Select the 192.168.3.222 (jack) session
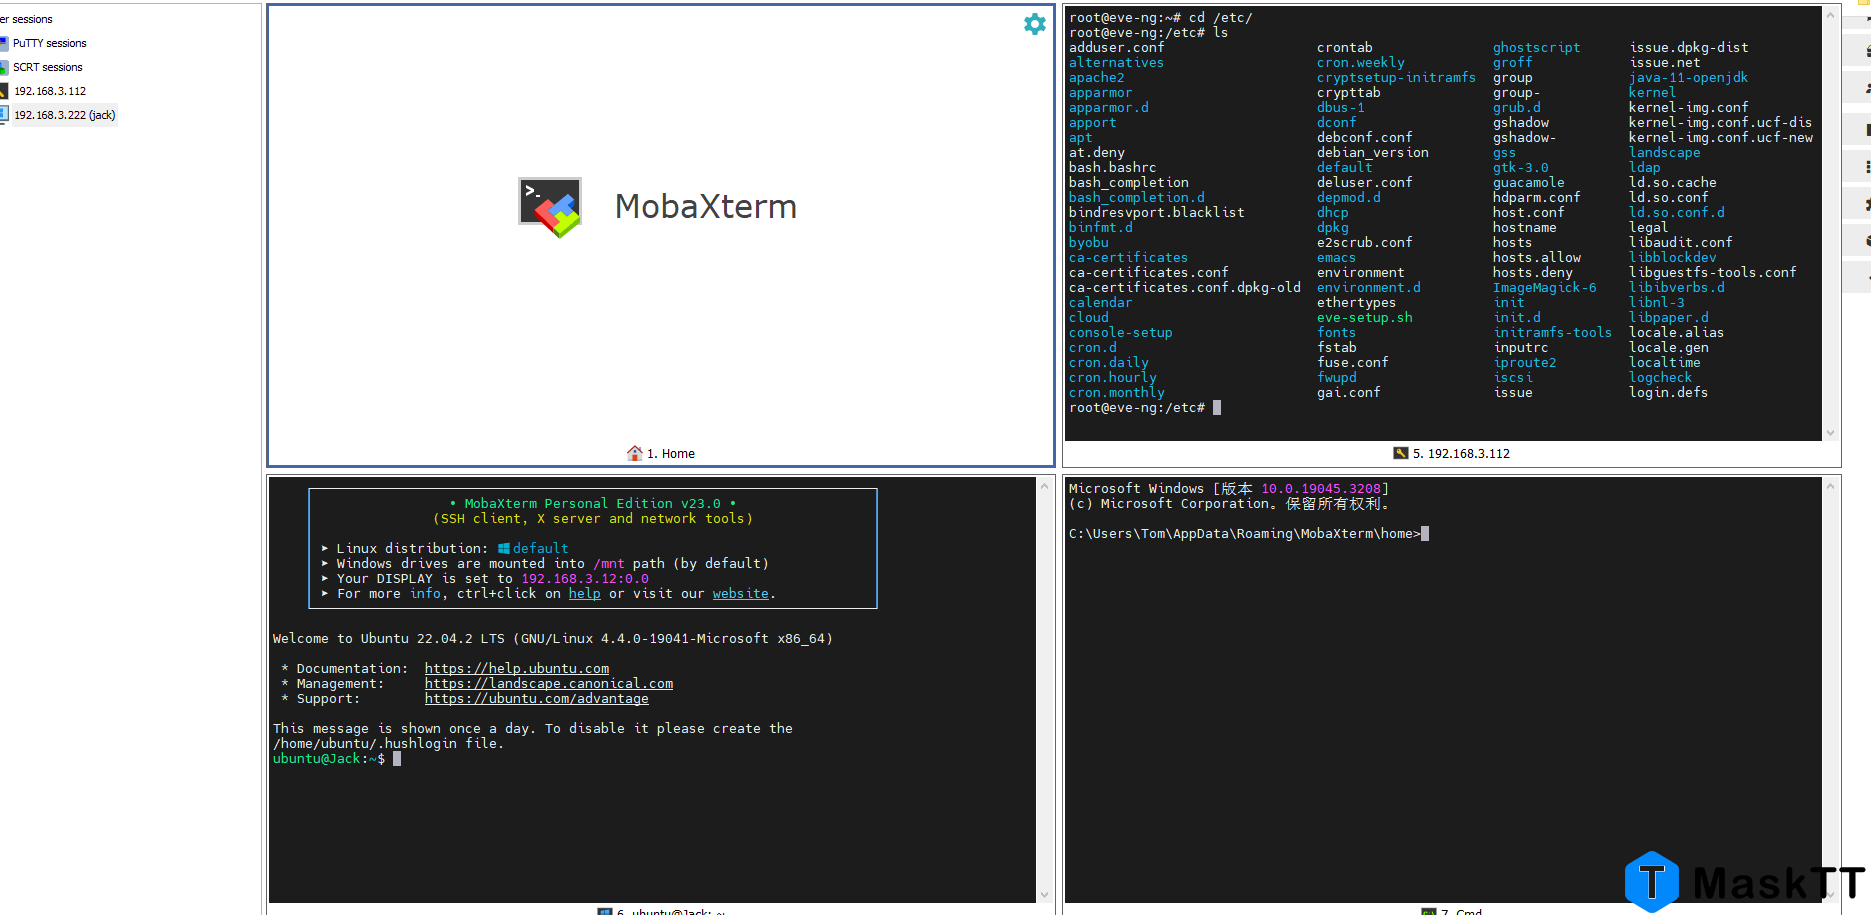1871x915 pixels. tap(64, 115)
